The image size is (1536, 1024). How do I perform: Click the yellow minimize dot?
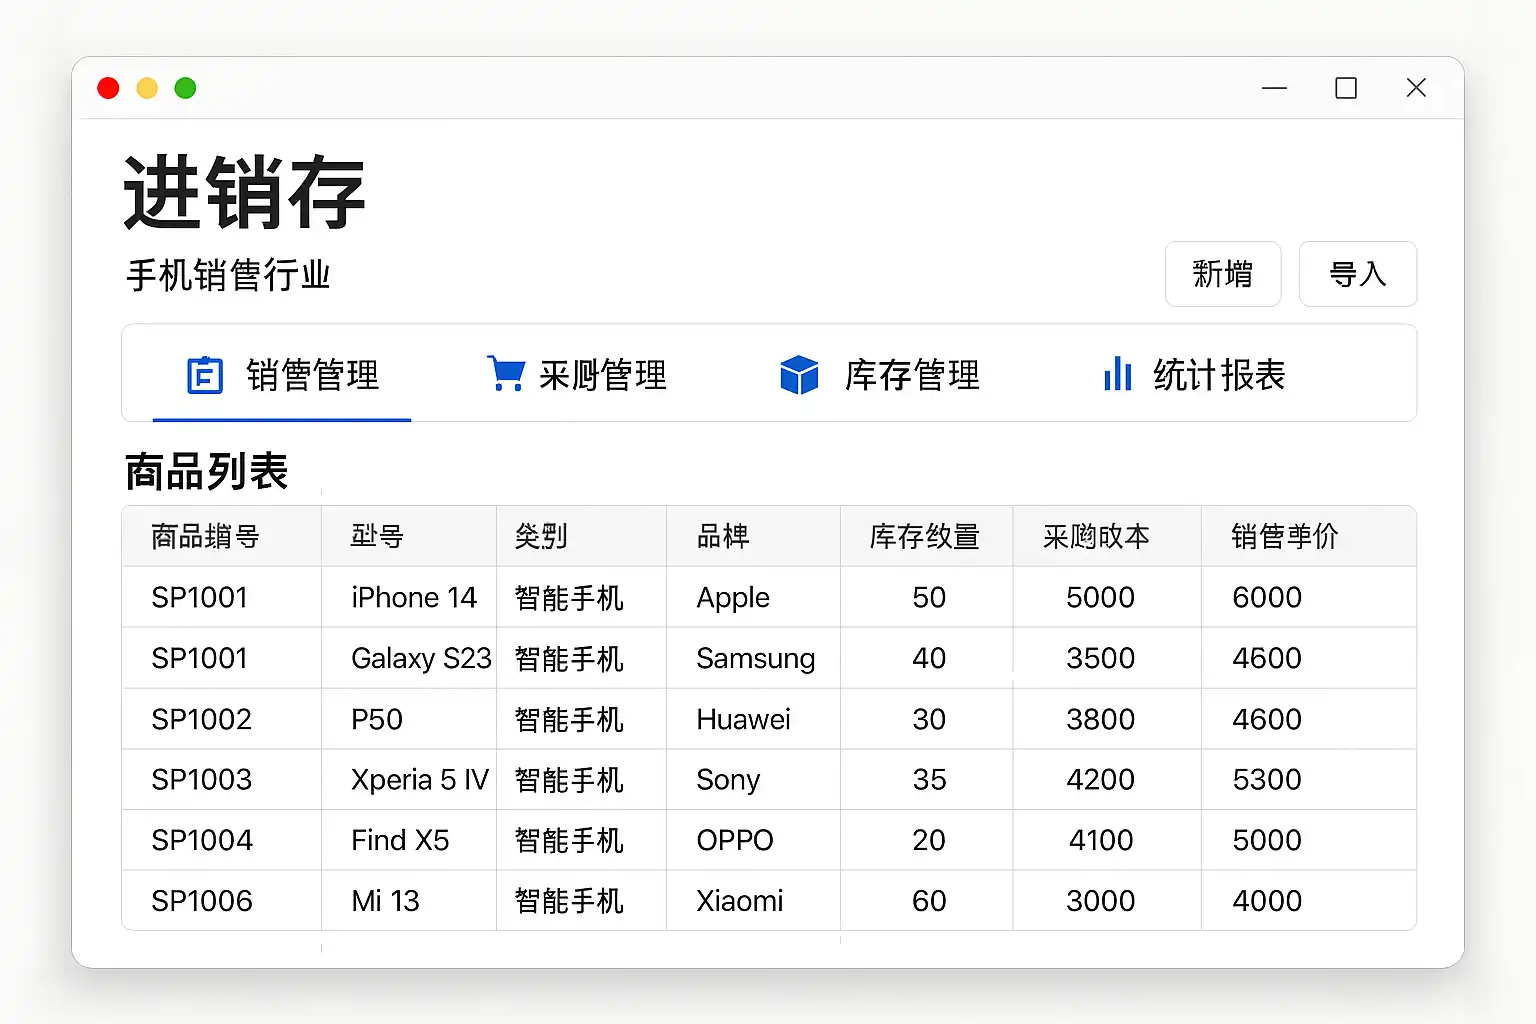pyautogui.click(x=147, y=88)
